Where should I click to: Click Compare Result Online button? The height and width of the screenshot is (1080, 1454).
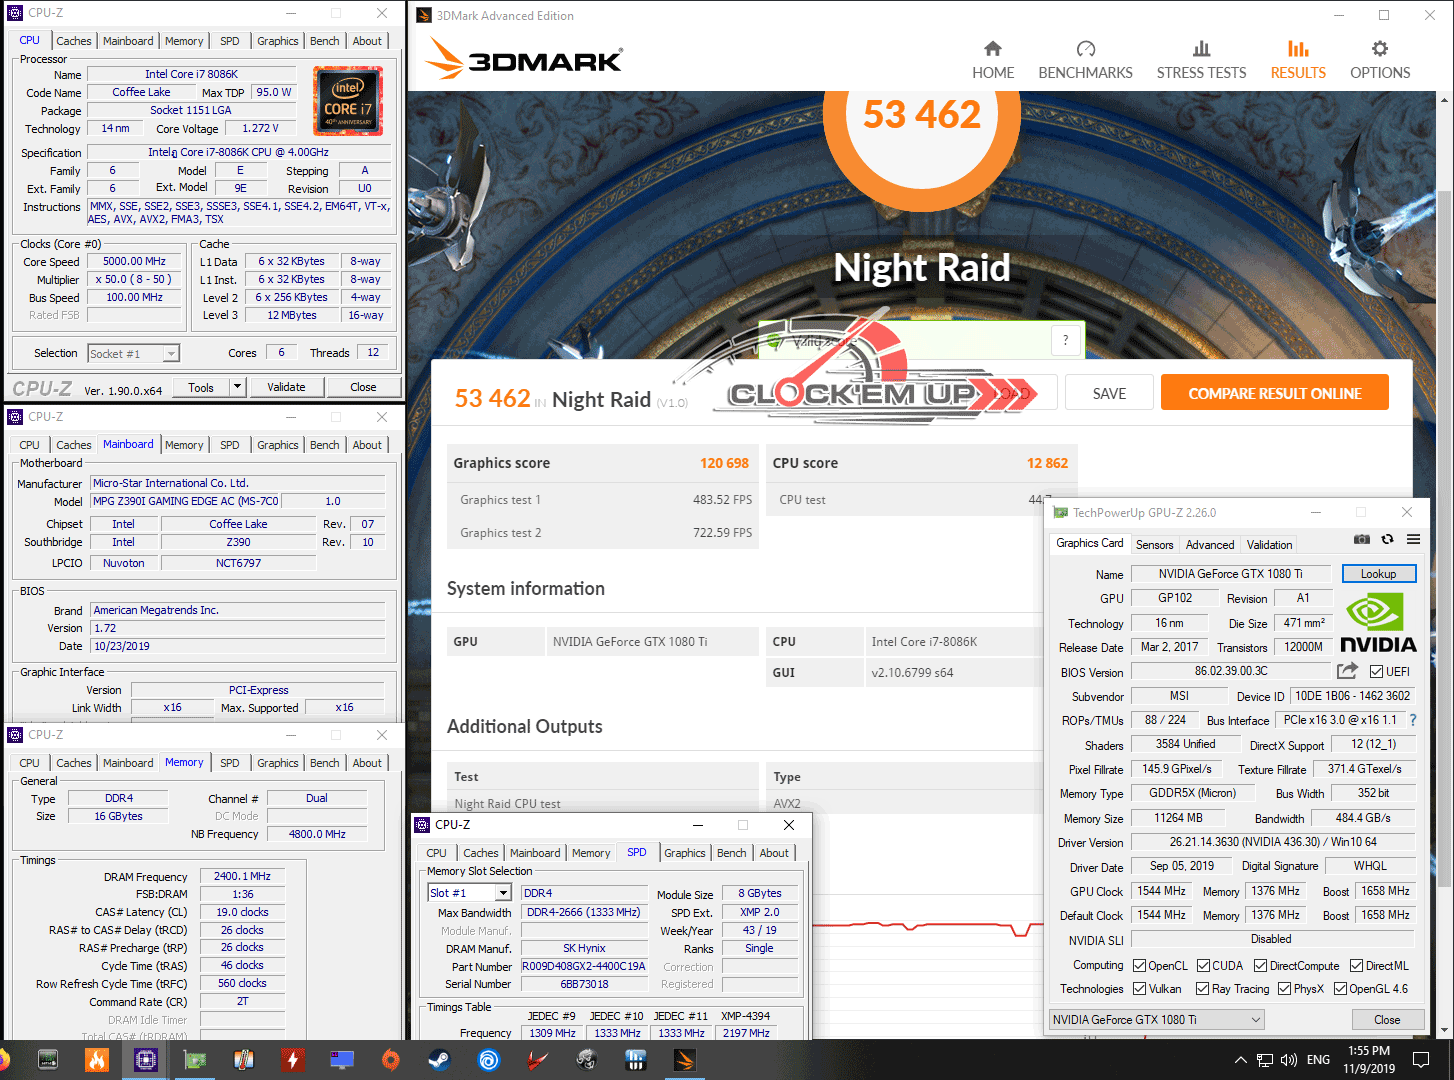pyautogui.click(x=1274, y=393)
